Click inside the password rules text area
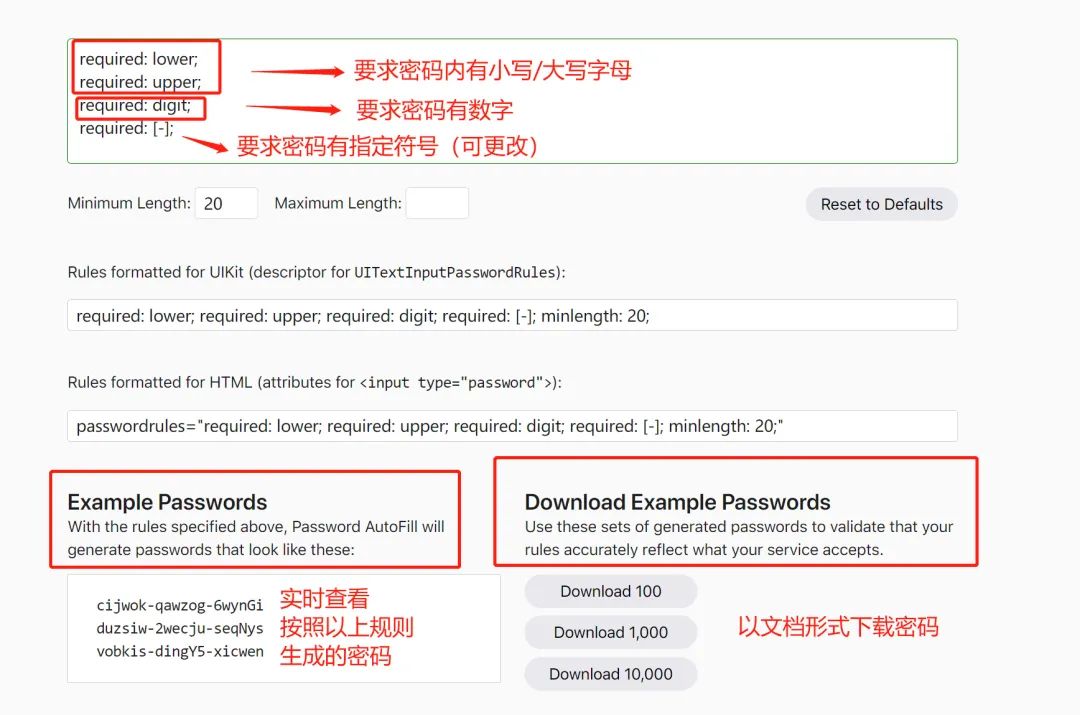 [x=512, y=101]
